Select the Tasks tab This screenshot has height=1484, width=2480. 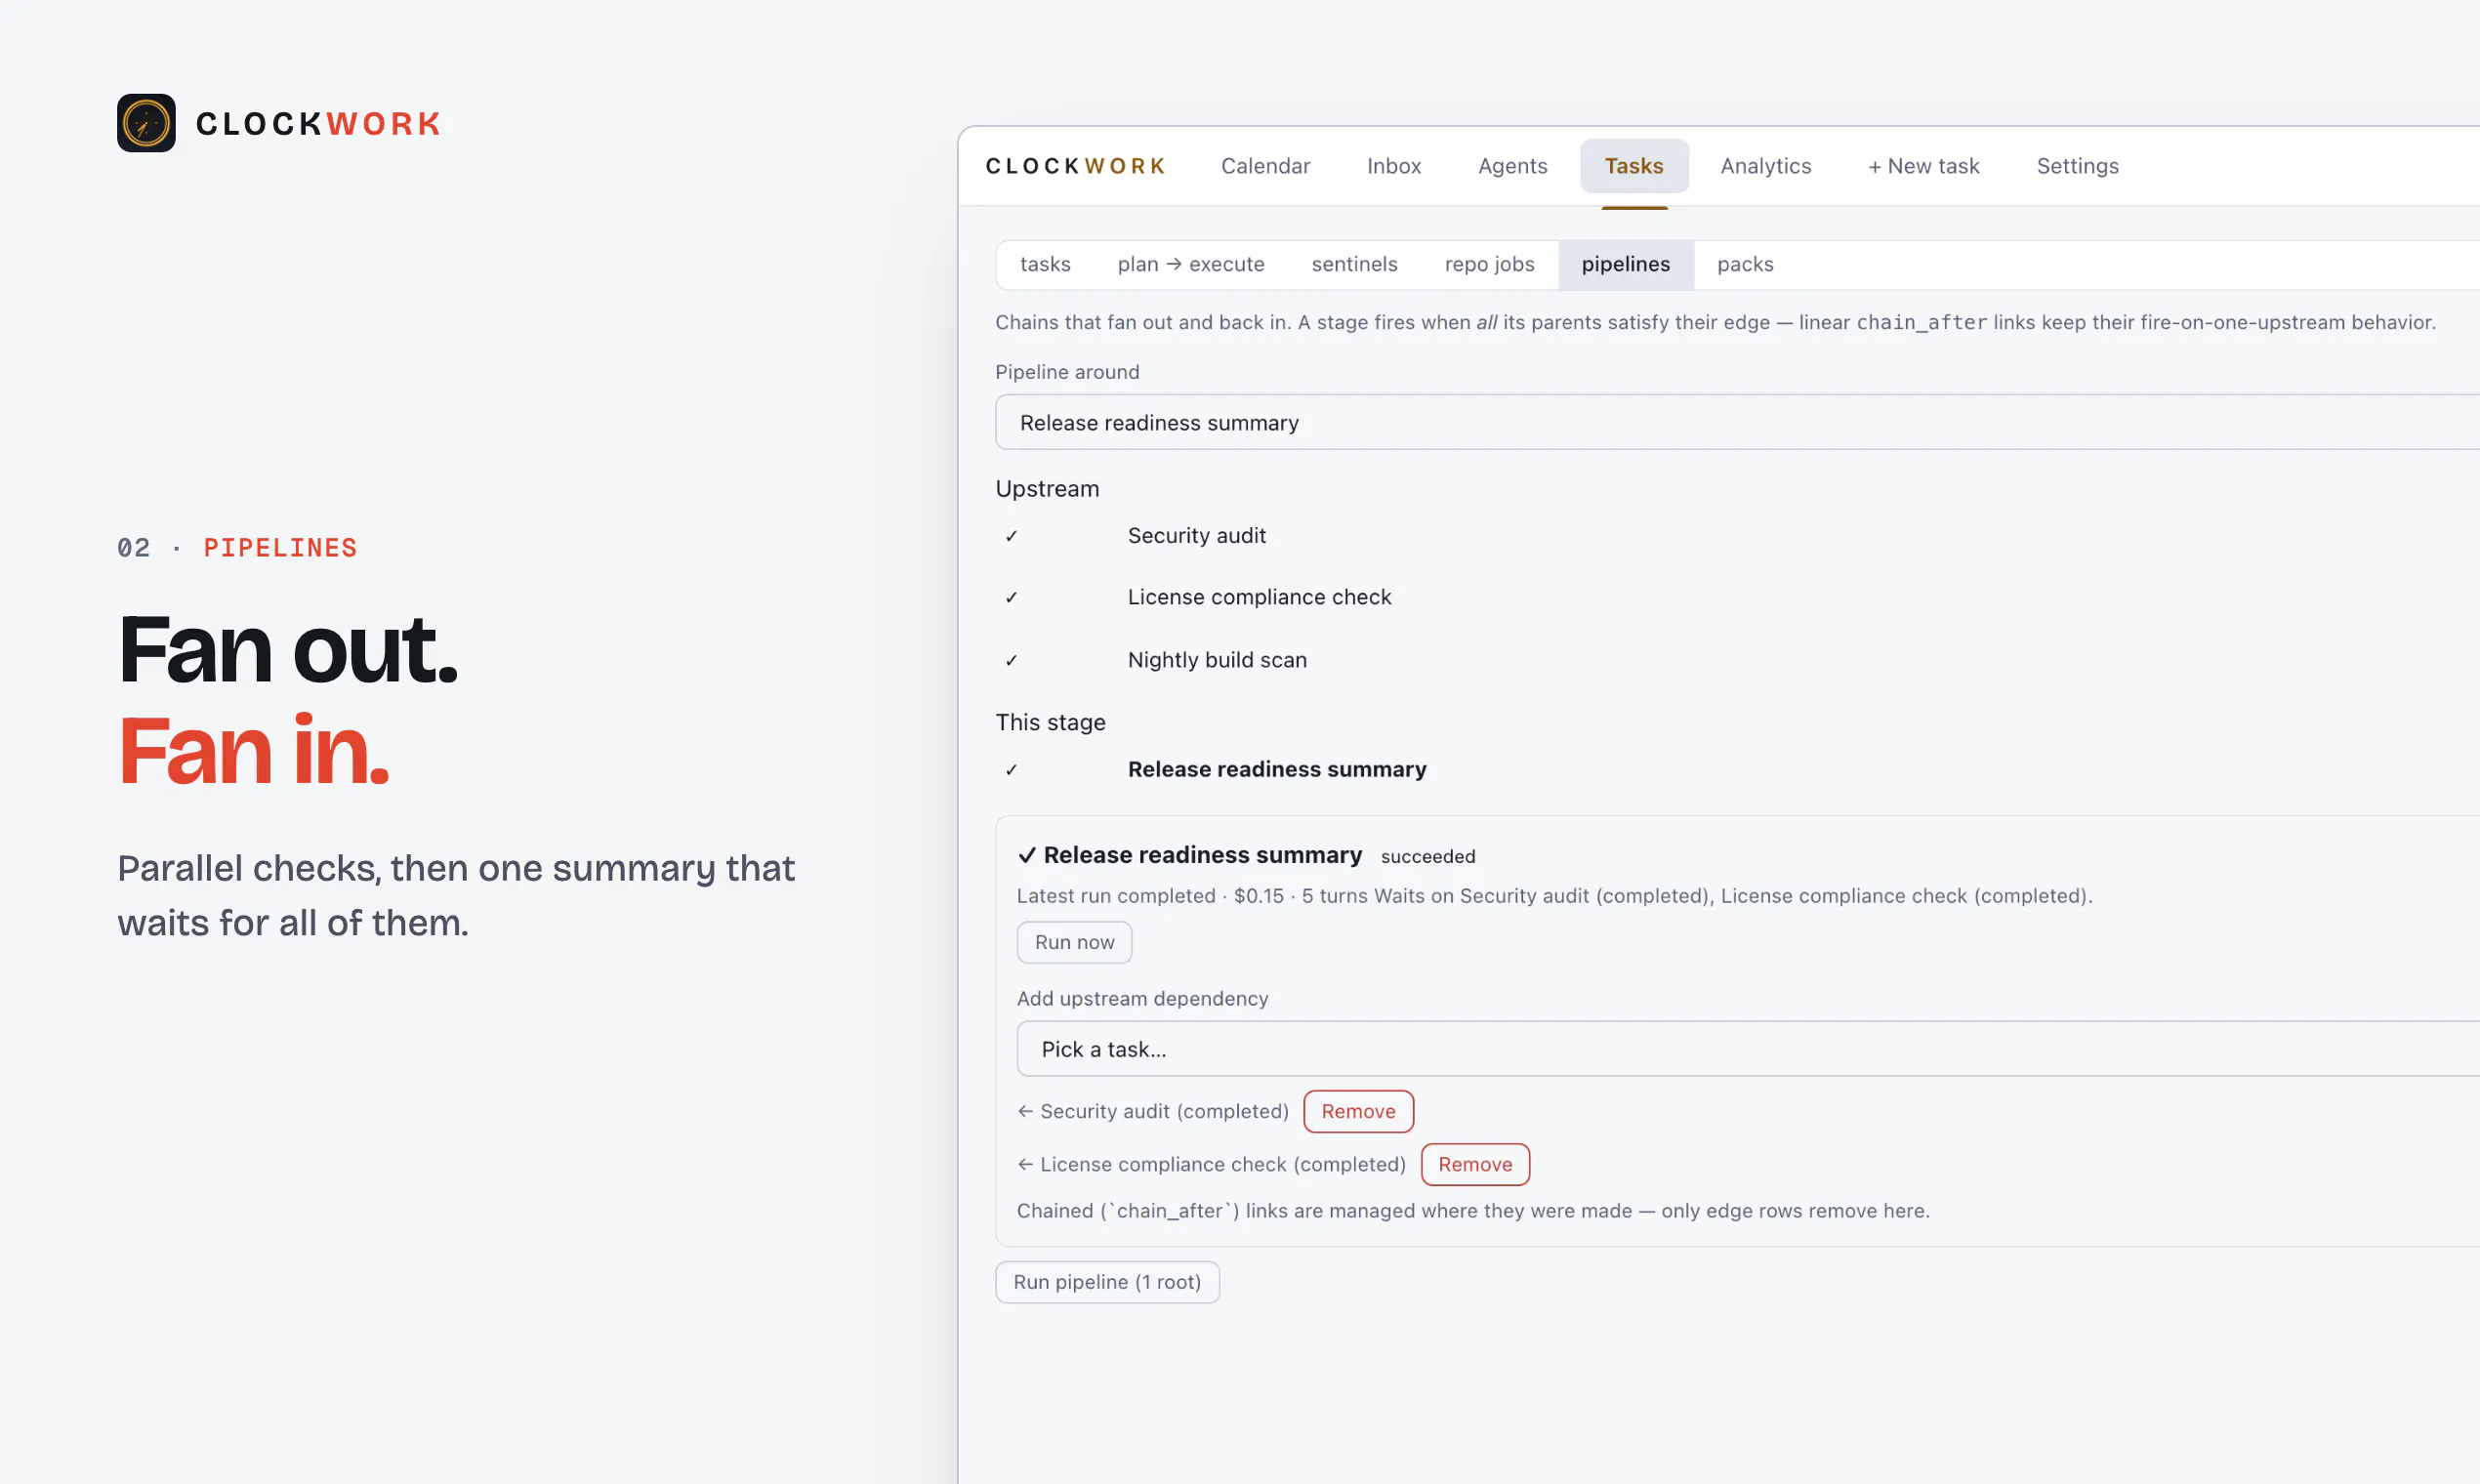1634,166
